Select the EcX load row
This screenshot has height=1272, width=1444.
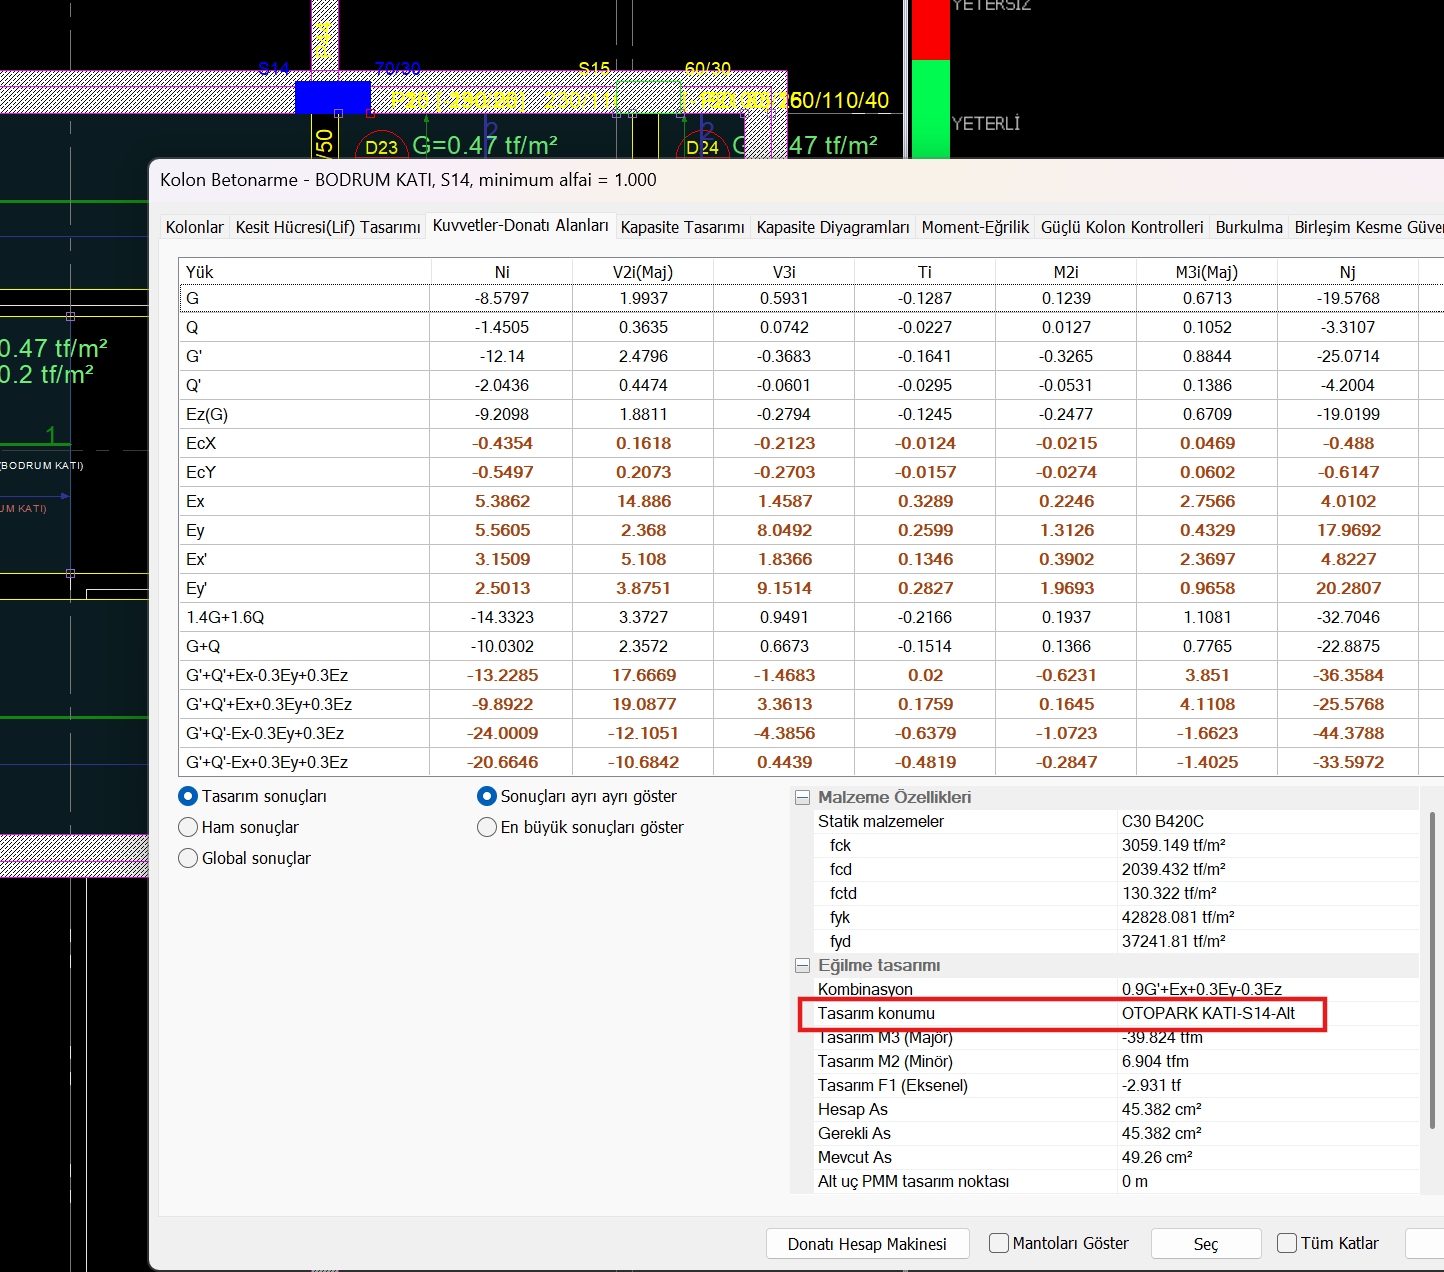(811, 443)
